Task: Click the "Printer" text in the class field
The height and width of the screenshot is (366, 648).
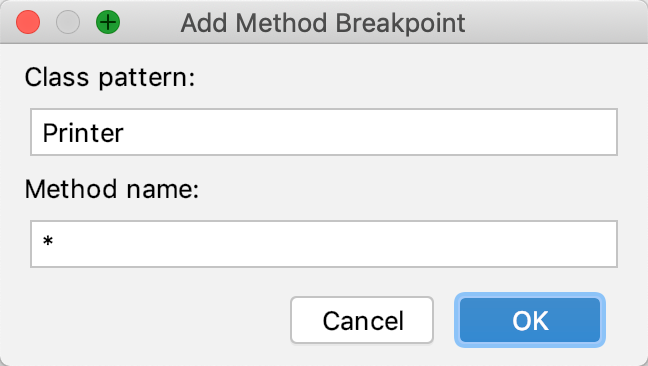Action: coord(83,133)
